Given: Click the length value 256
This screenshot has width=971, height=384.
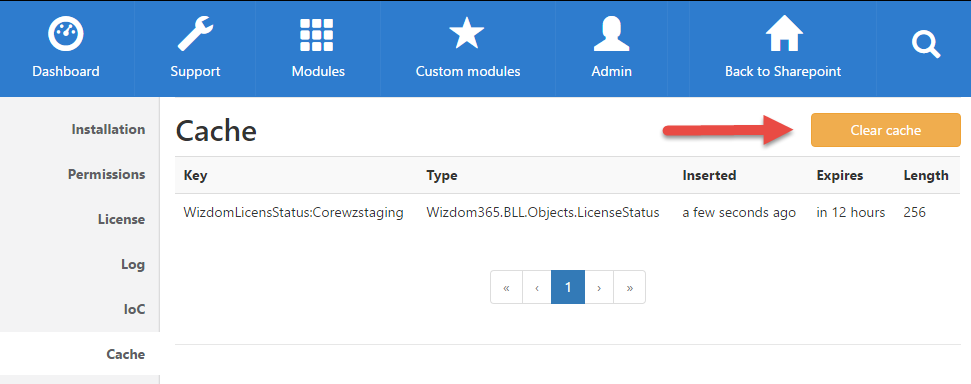Looking at the screenshot, I should [x=915, y=212].
